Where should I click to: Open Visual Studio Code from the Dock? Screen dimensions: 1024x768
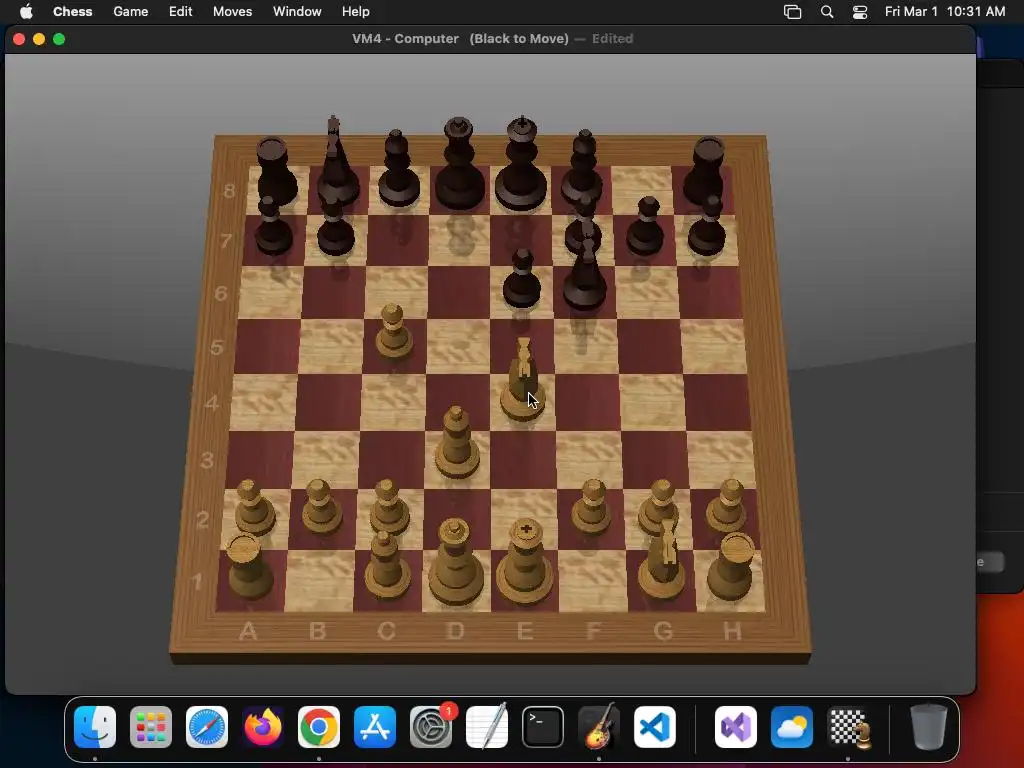coord(655,727)
